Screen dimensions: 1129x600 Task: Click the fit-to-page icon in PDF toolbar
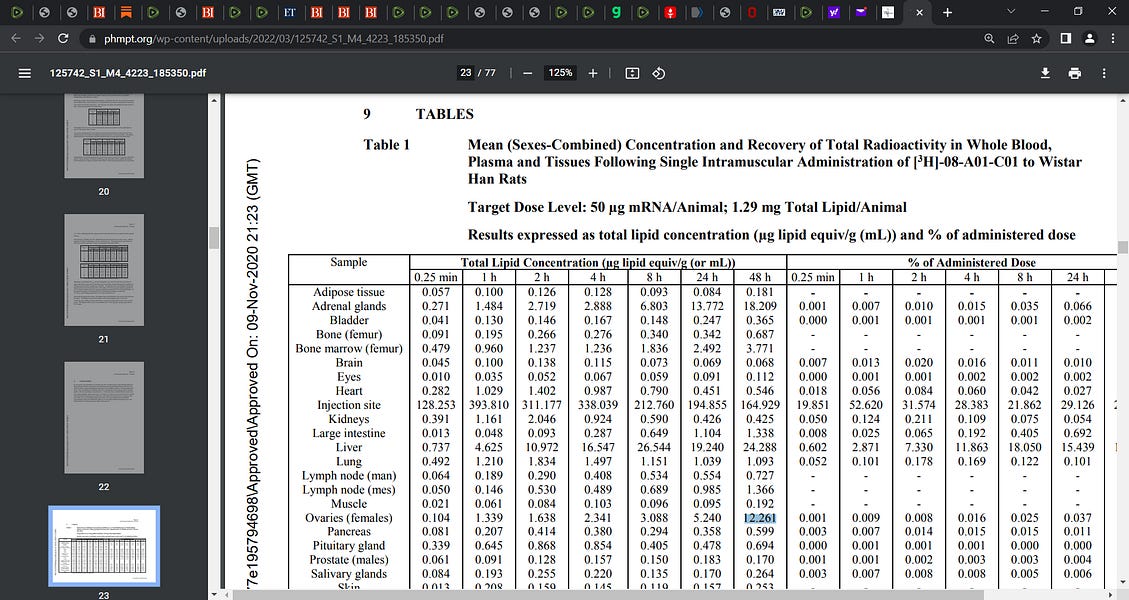(631, 73)
